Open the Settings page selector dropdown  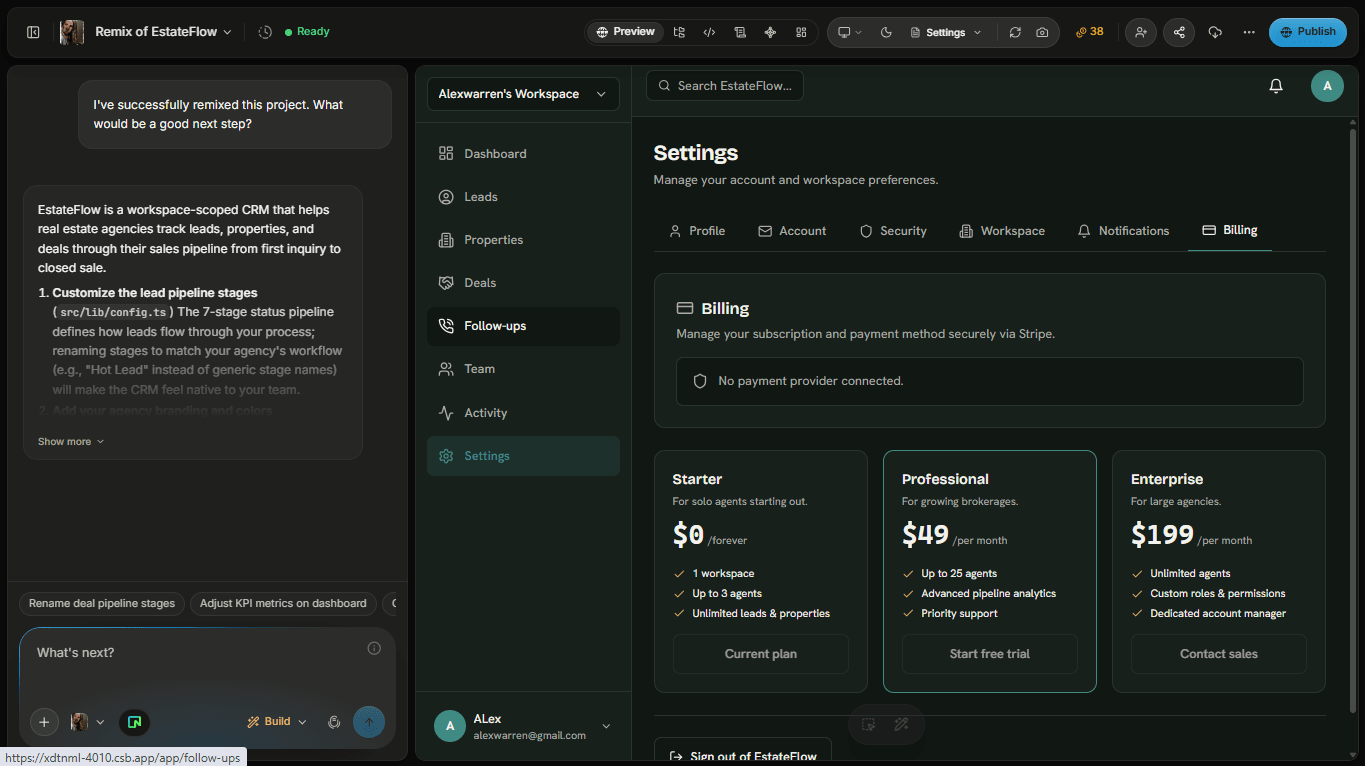click(946, 32)
